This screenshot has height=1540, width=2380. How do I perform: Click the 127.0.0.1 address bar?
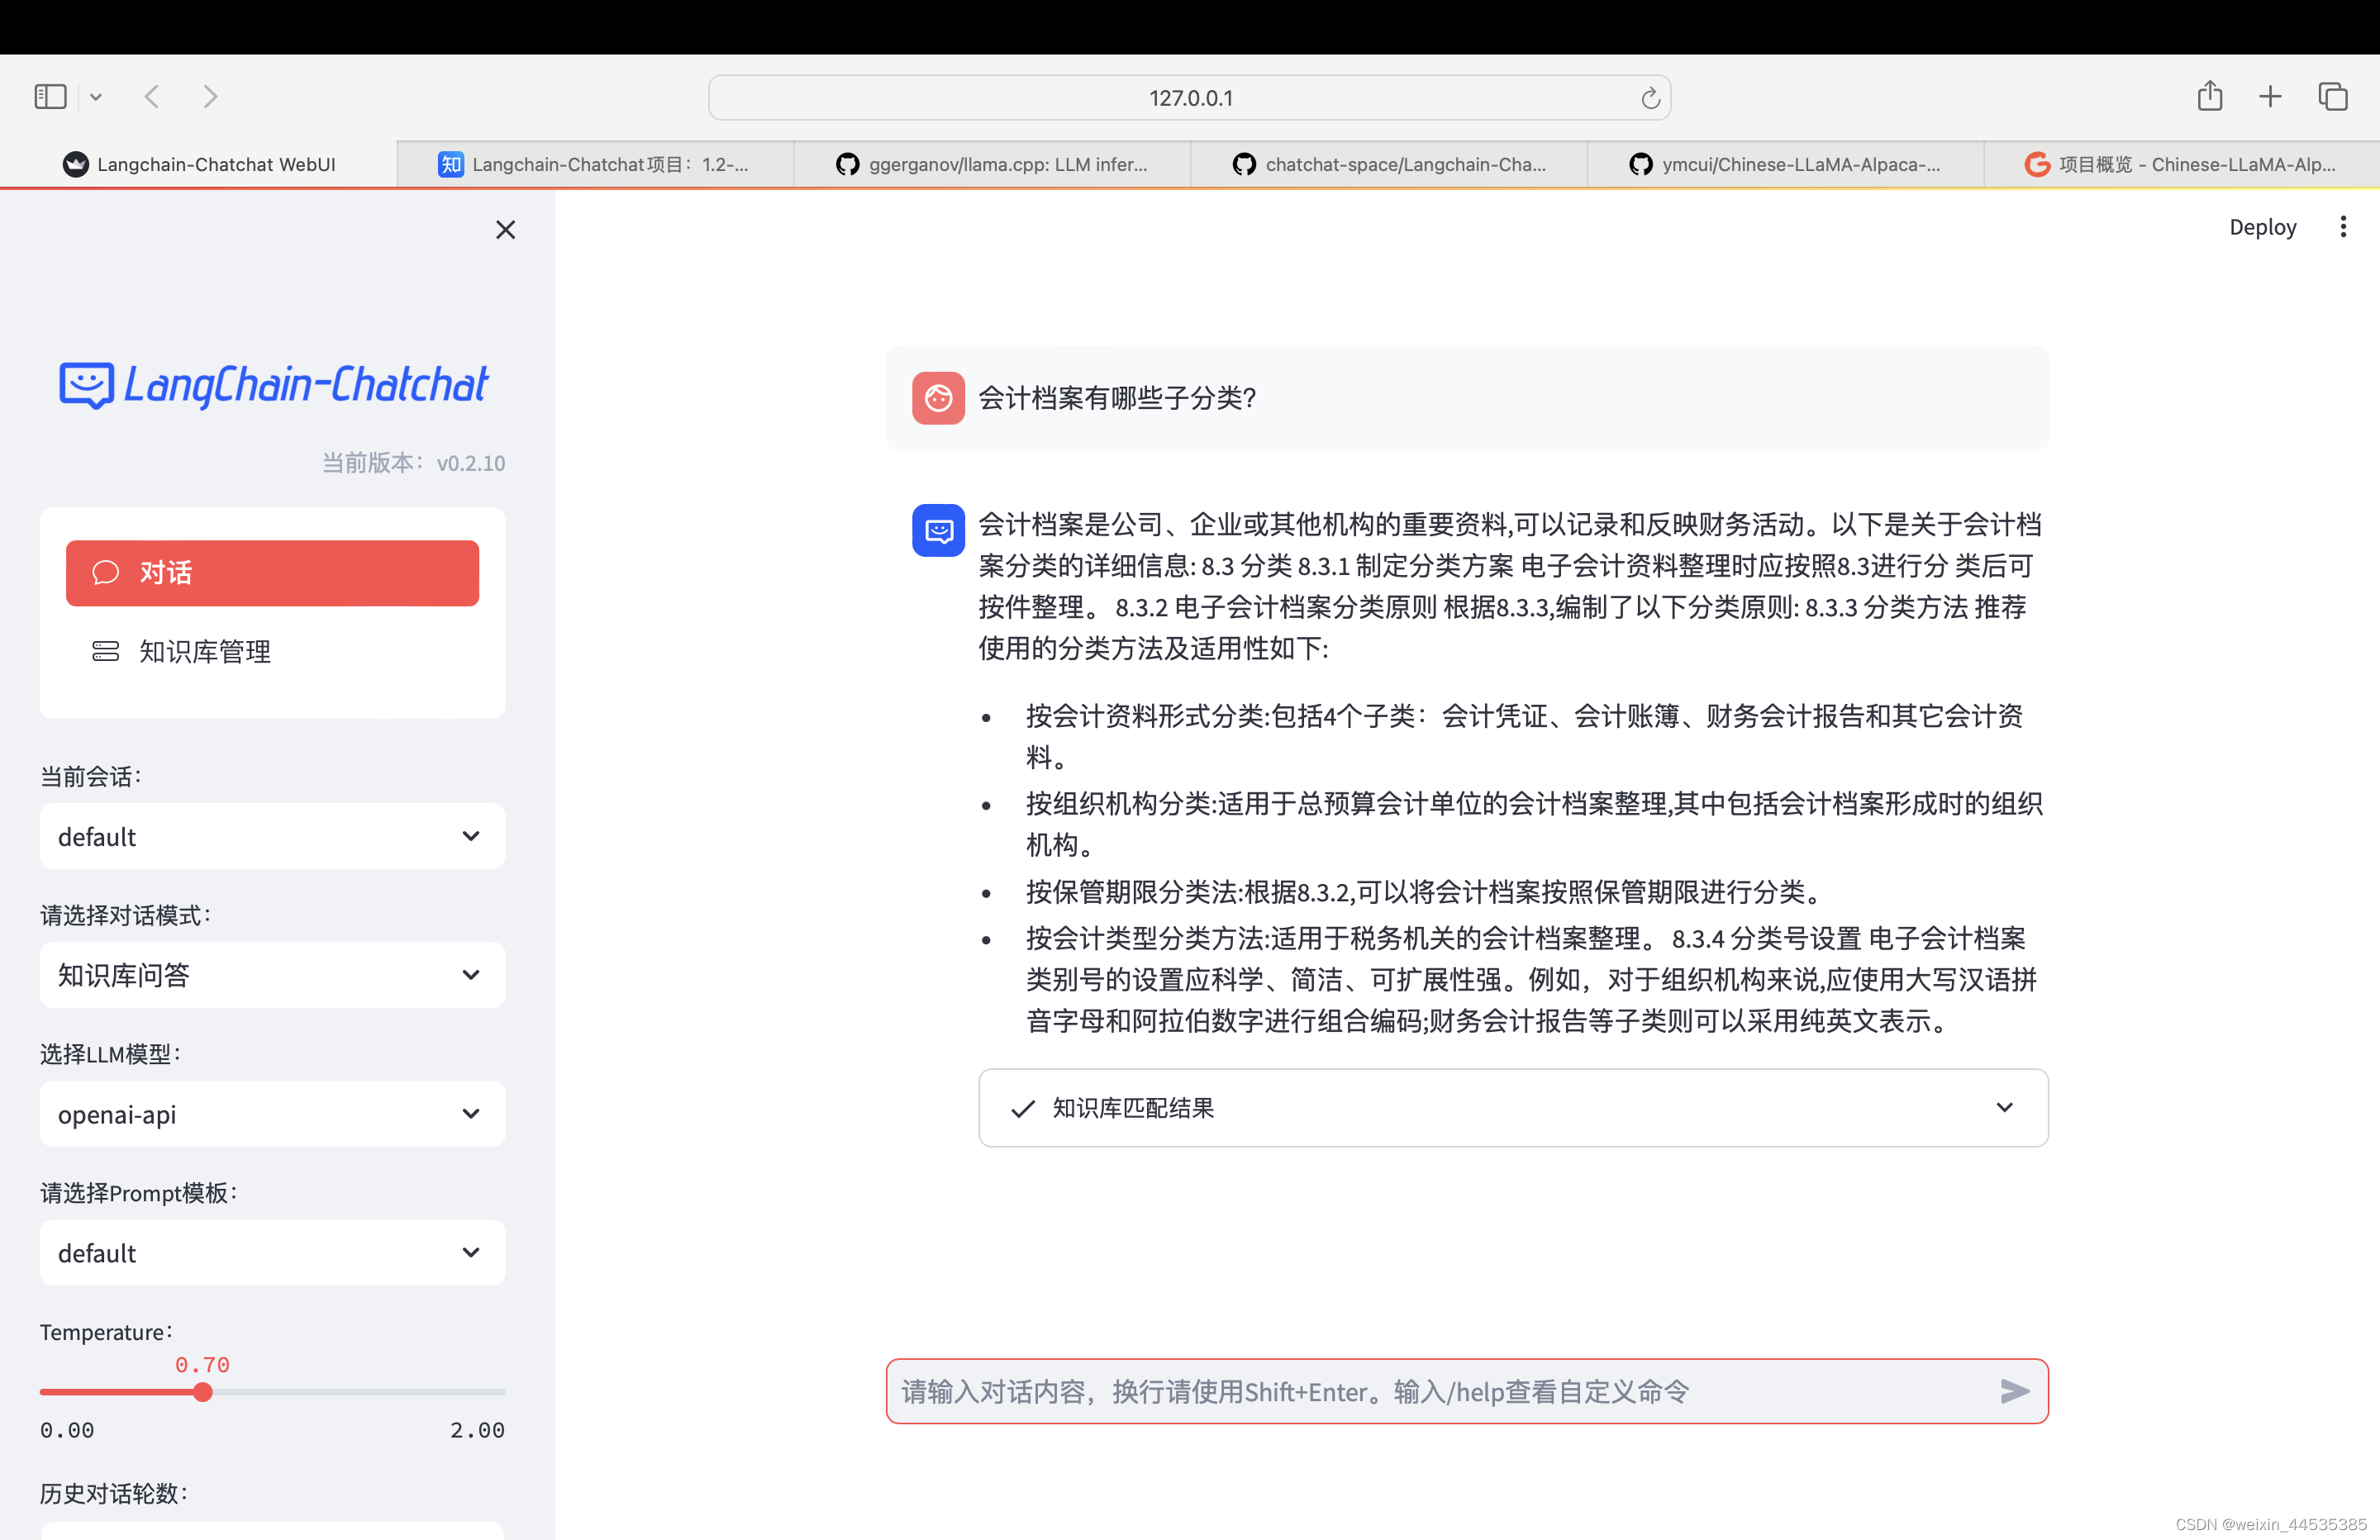1189,98
